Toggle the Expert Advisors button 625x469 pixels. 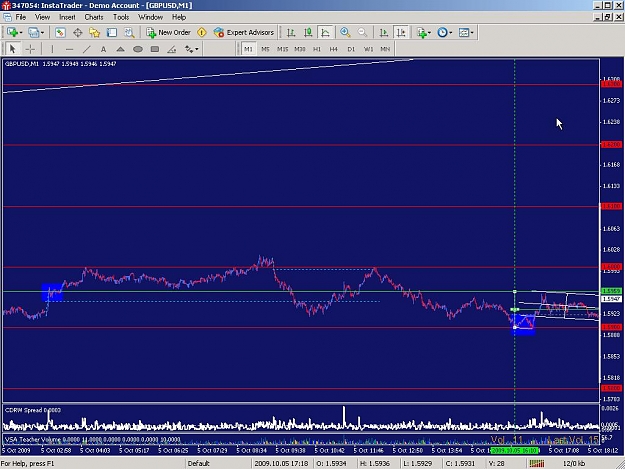[244, 33]
